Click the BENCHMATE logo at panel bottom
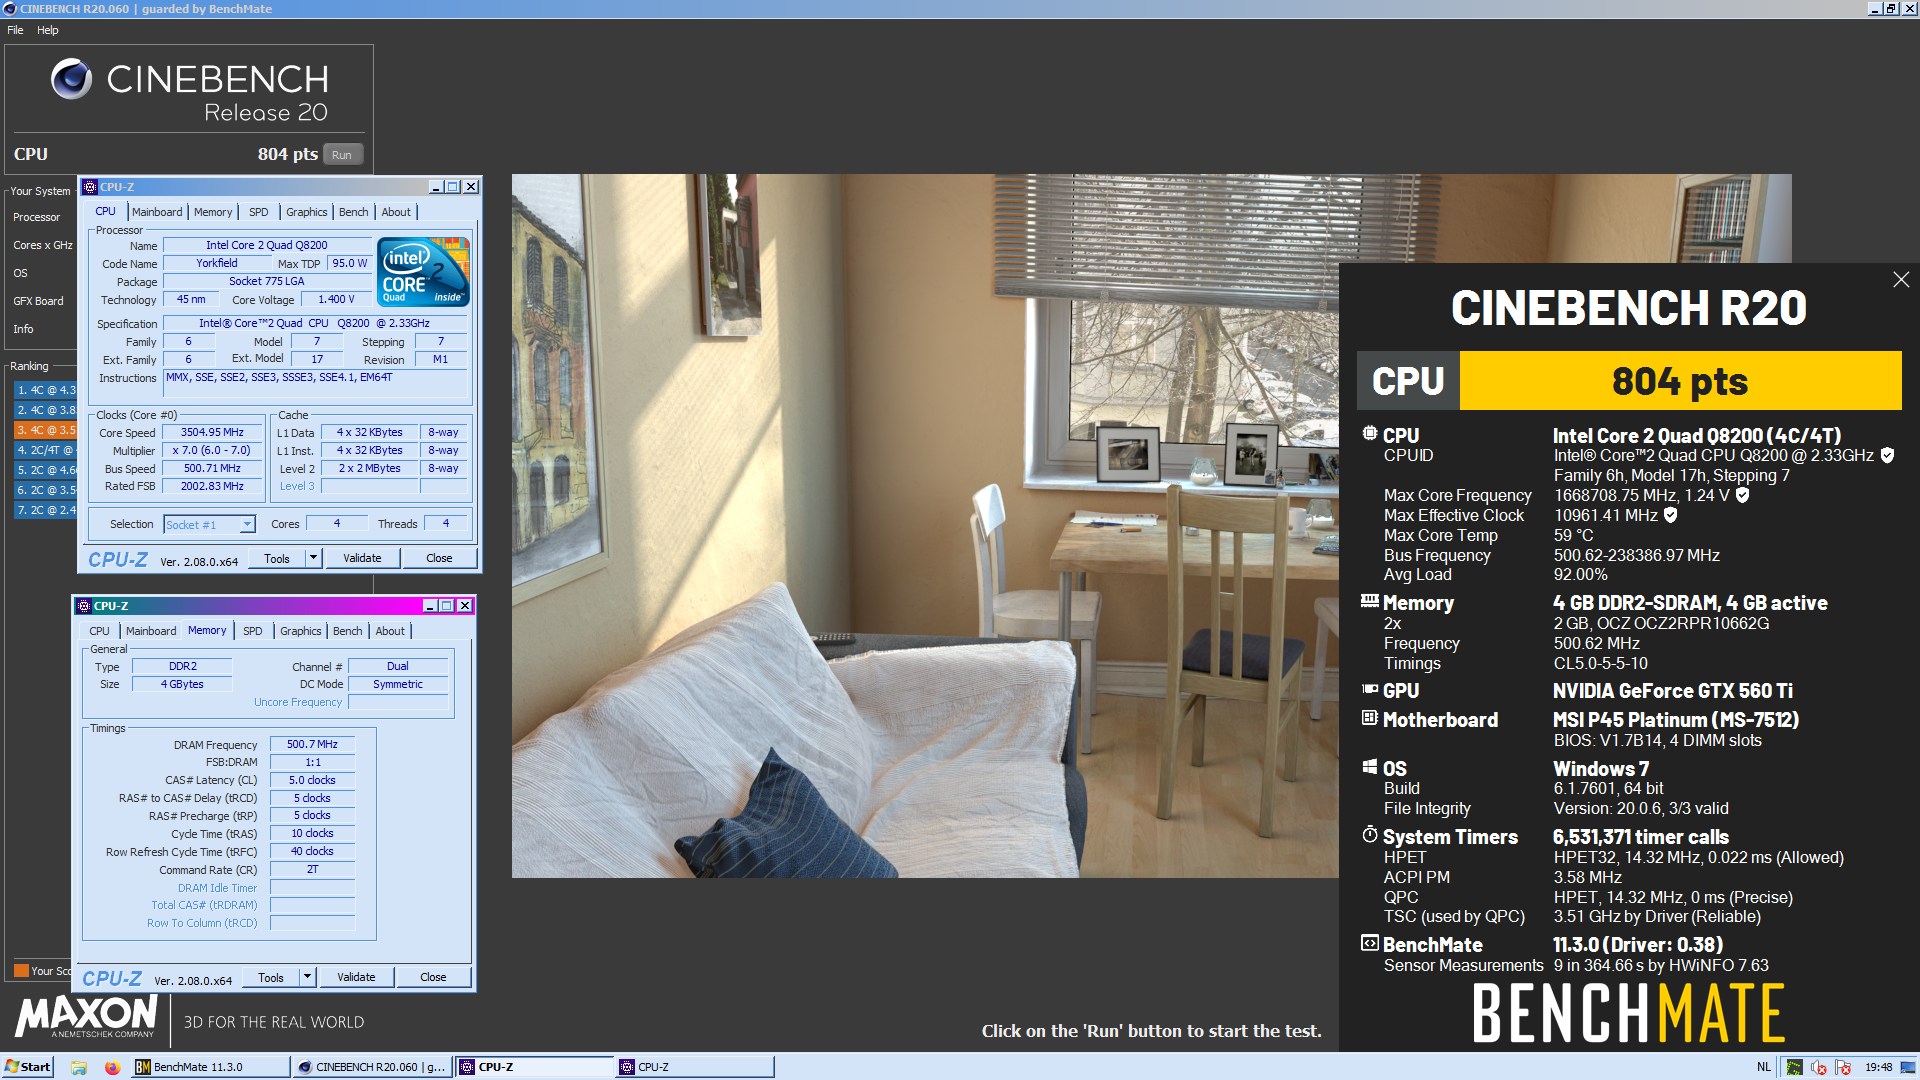Viewport: 1920px width, 1080px height. pyautogui.click(x=1628, y=1013)
